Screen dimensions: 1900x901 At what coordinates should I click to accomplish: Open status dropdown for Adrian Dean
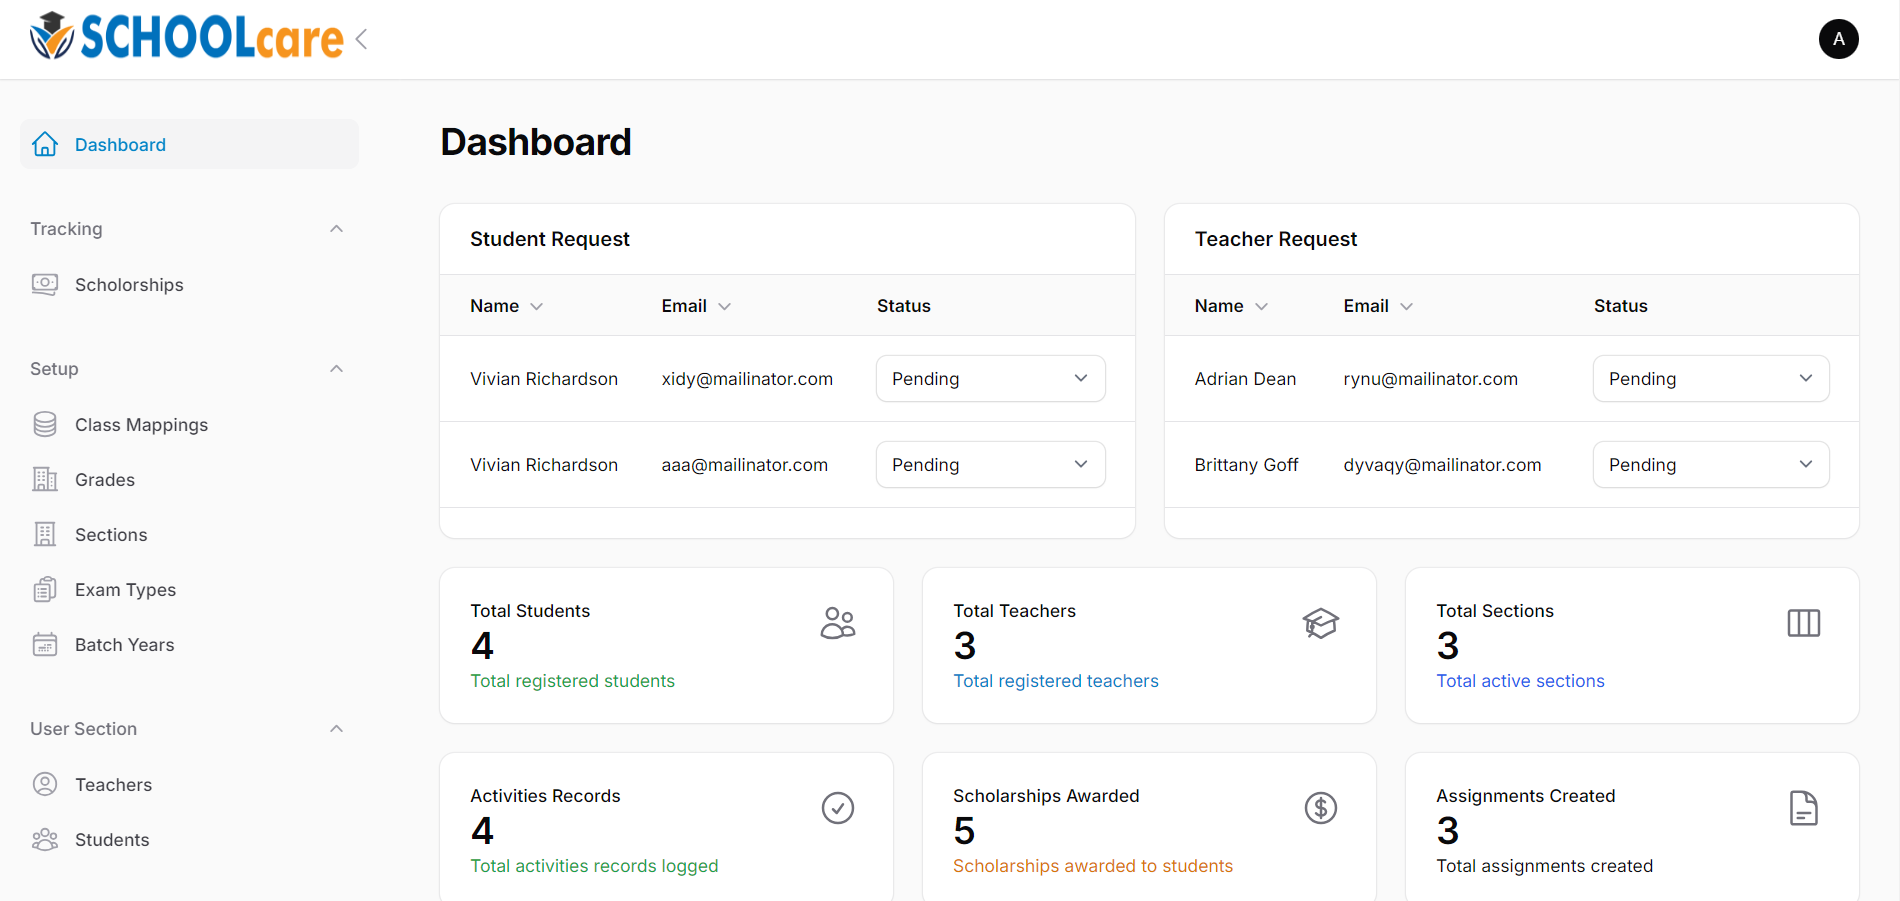tap(1710, 379)
